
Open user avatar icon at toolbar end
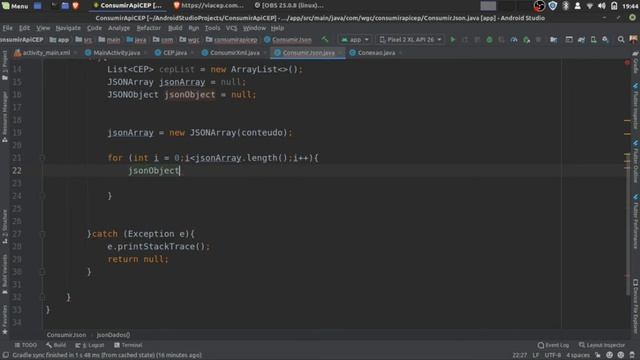tap(633, 40)
